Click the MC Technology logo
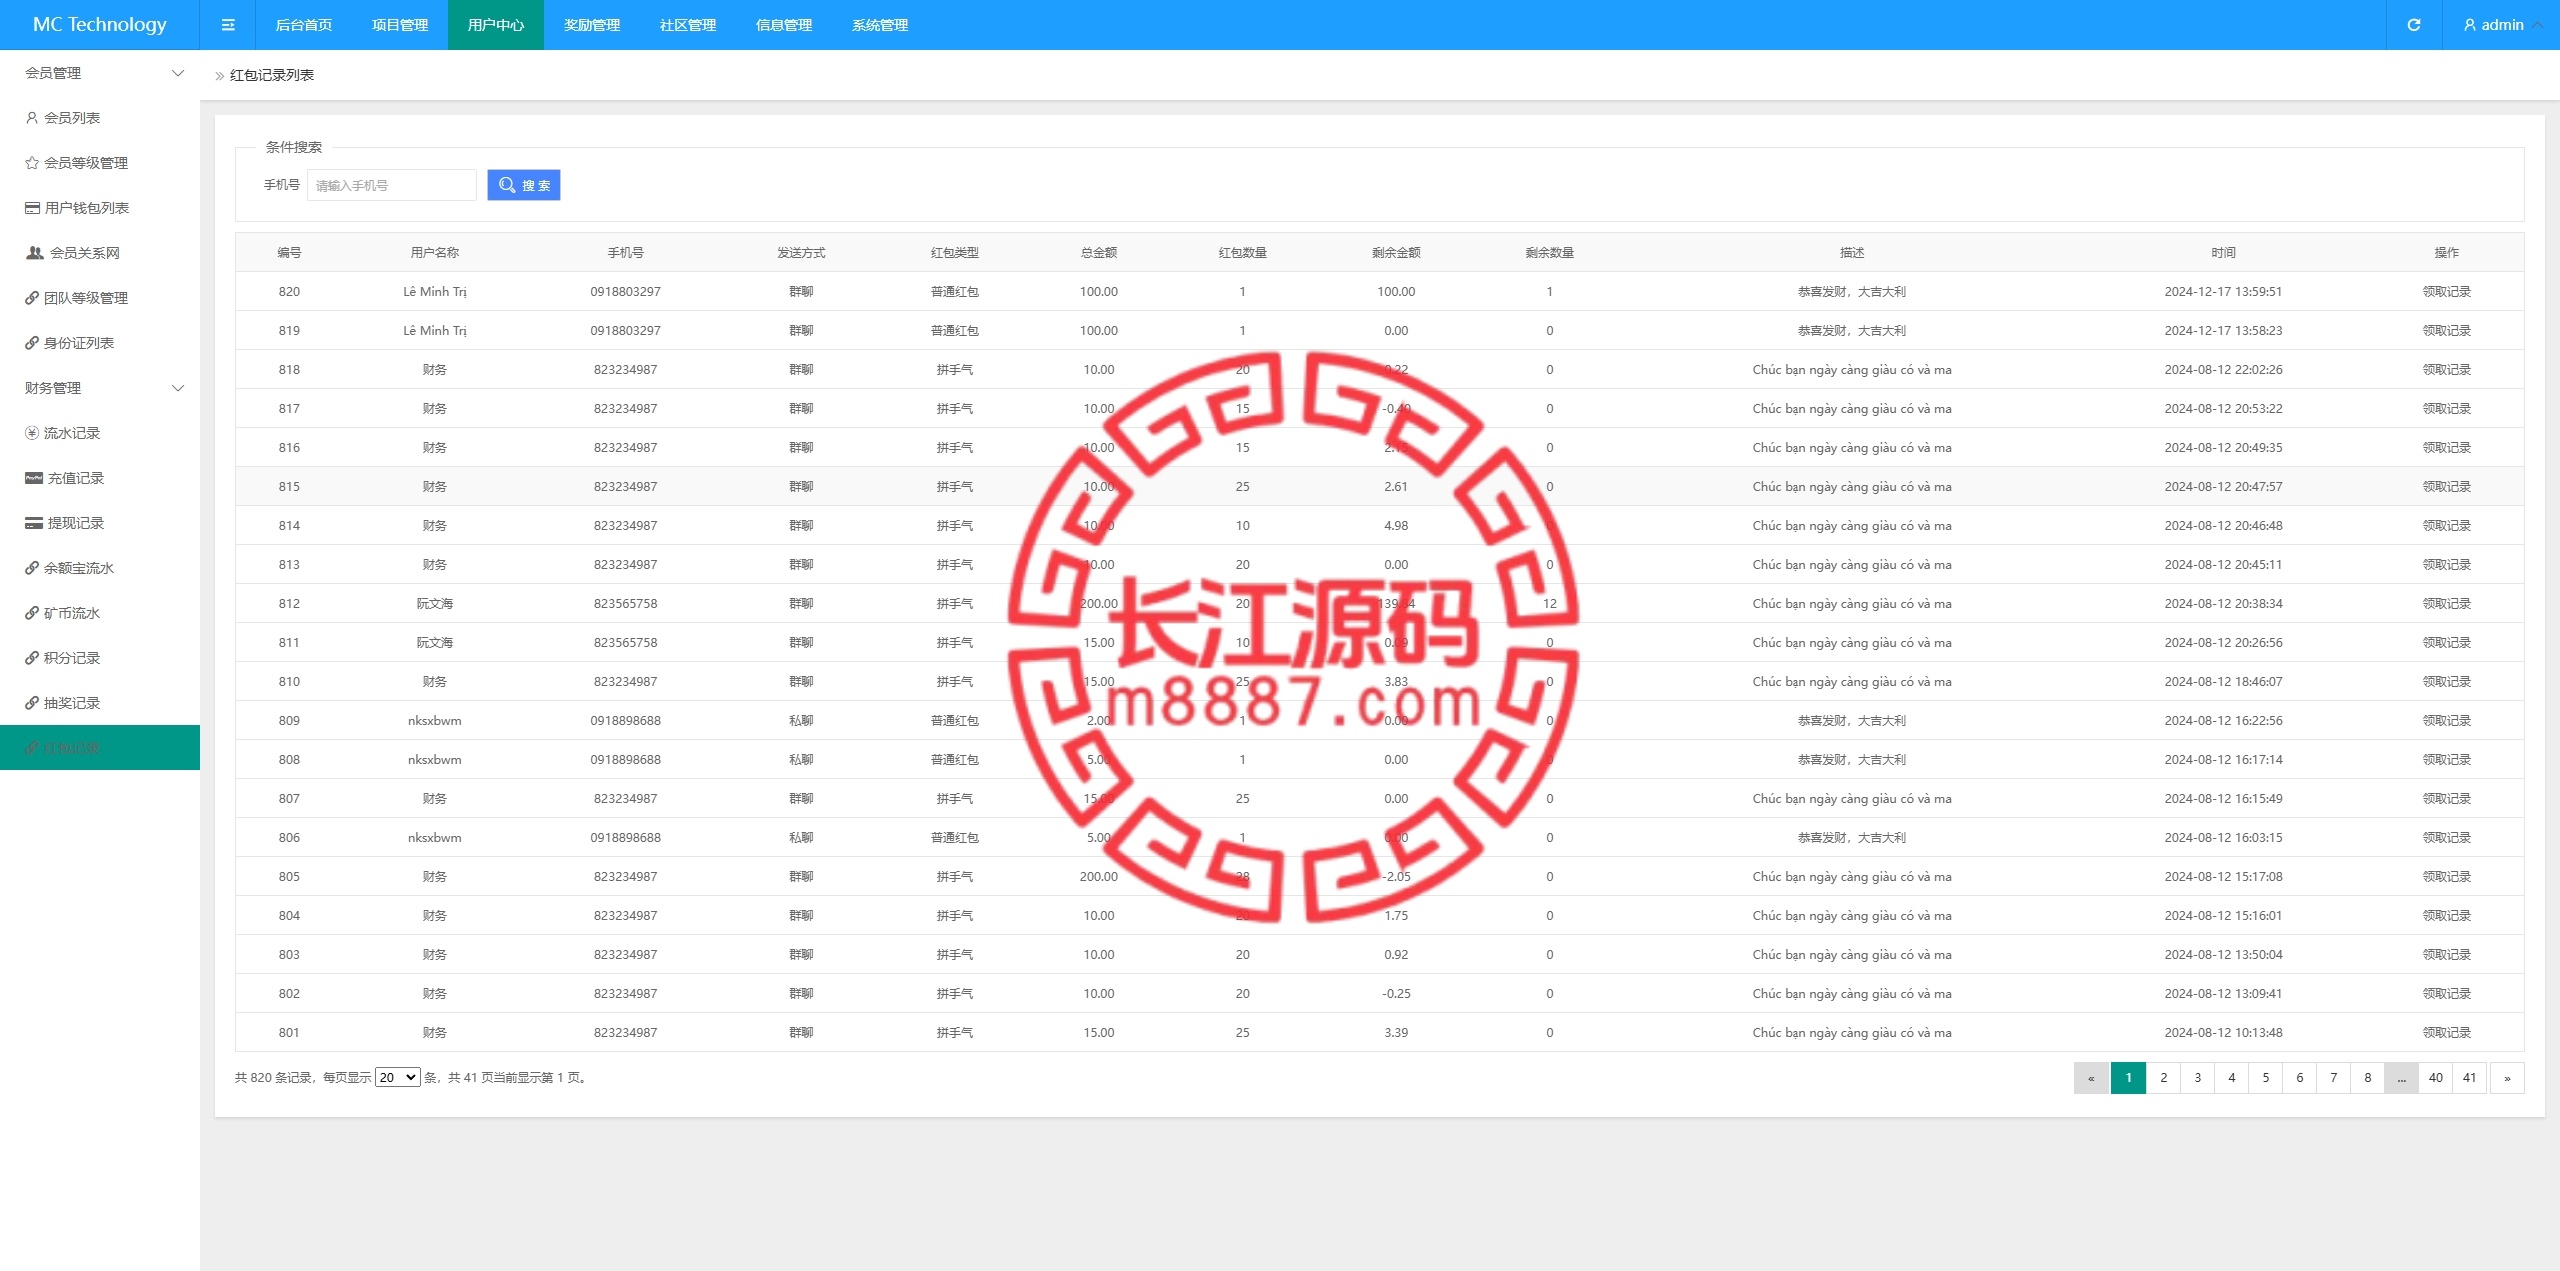 (100, 25)
